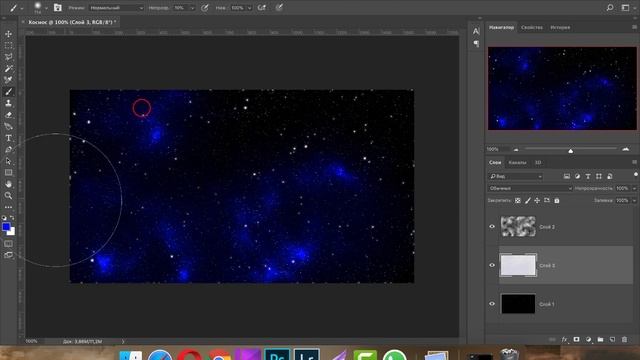
Task: Switch to the 3D tab
Action: click(x=538, y=162)
